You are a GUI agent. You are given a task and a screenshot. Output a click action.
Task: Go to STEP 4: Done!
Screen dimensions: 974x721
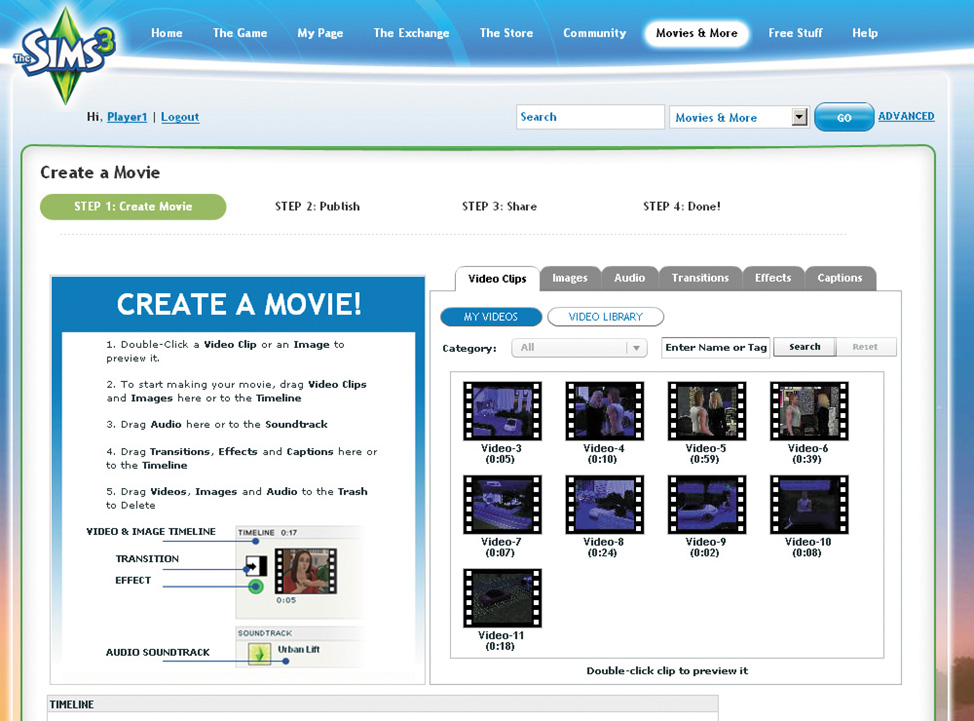pos(682,206)
